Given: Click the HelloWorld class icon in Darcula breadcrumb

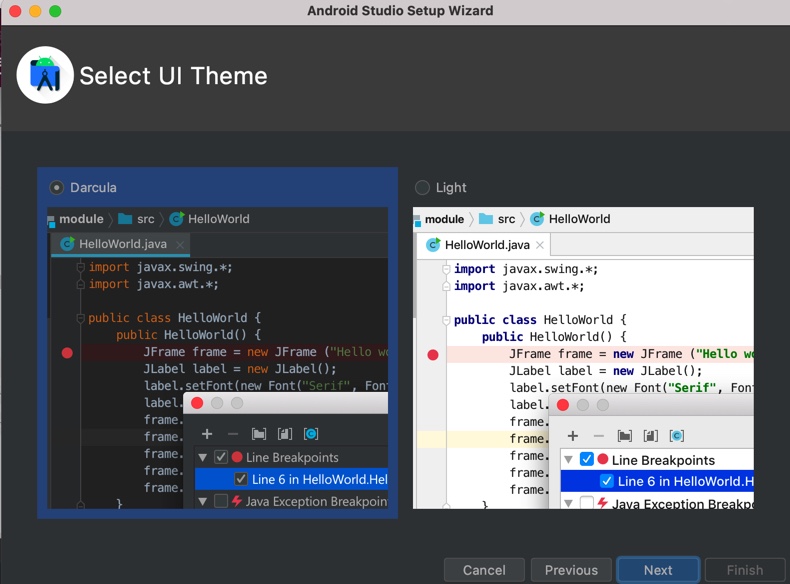Looking at the screenshot, I should (x=176, y=219).
